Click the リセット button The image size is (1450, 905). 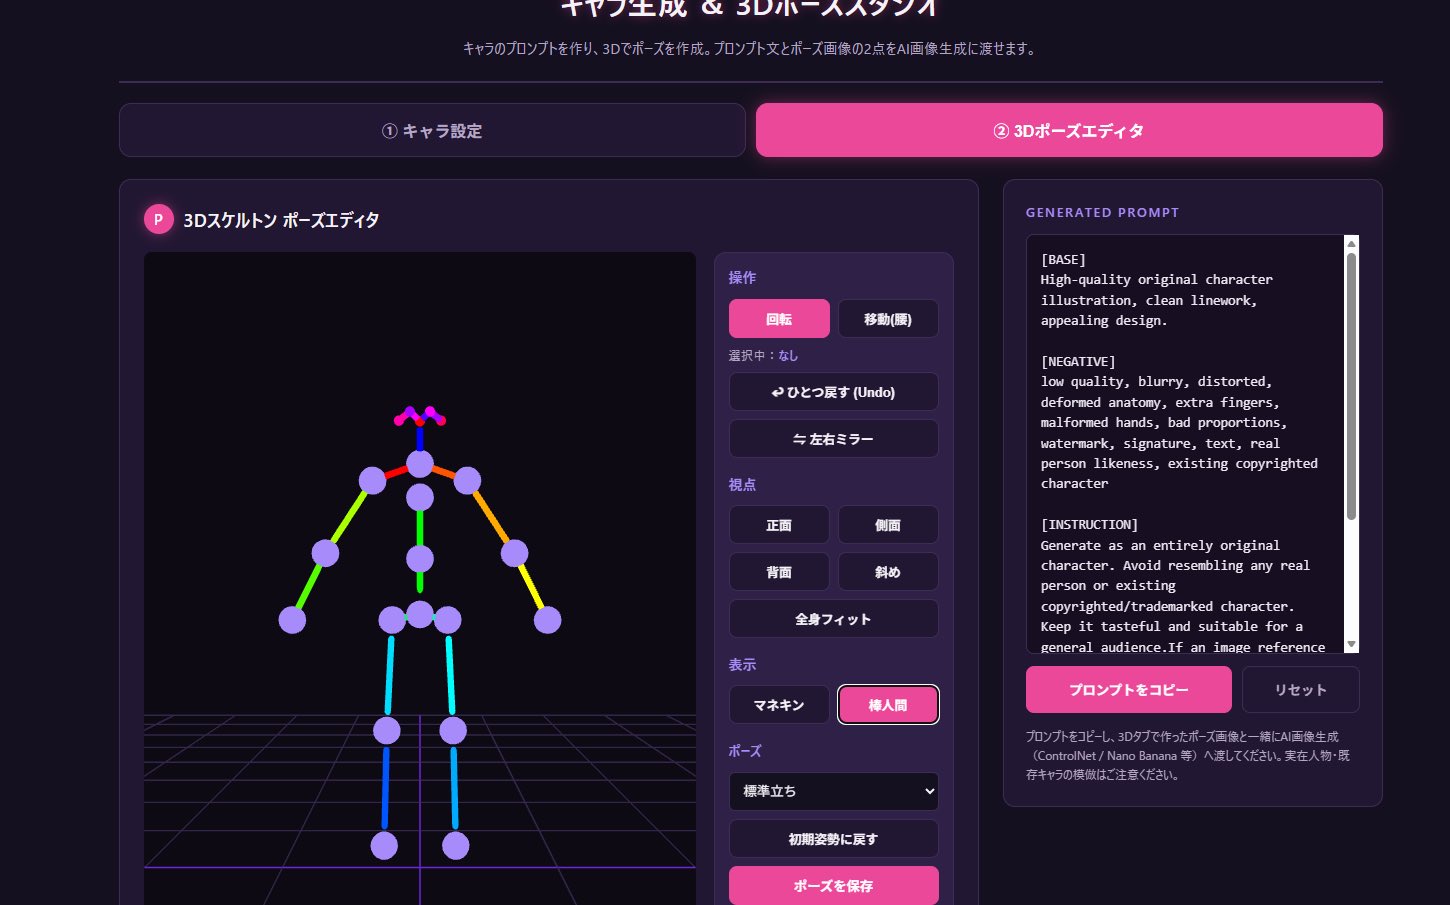coord(1301,690)
